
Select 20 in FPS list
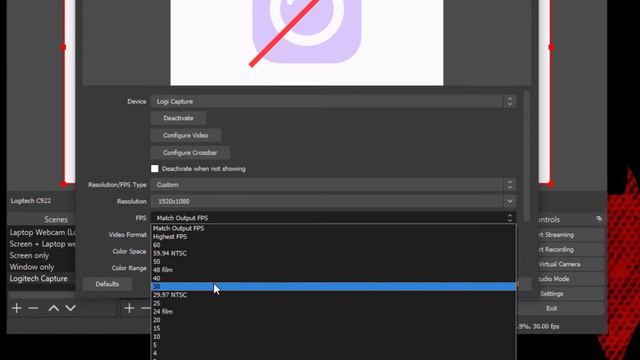click(x=333, y=320)
